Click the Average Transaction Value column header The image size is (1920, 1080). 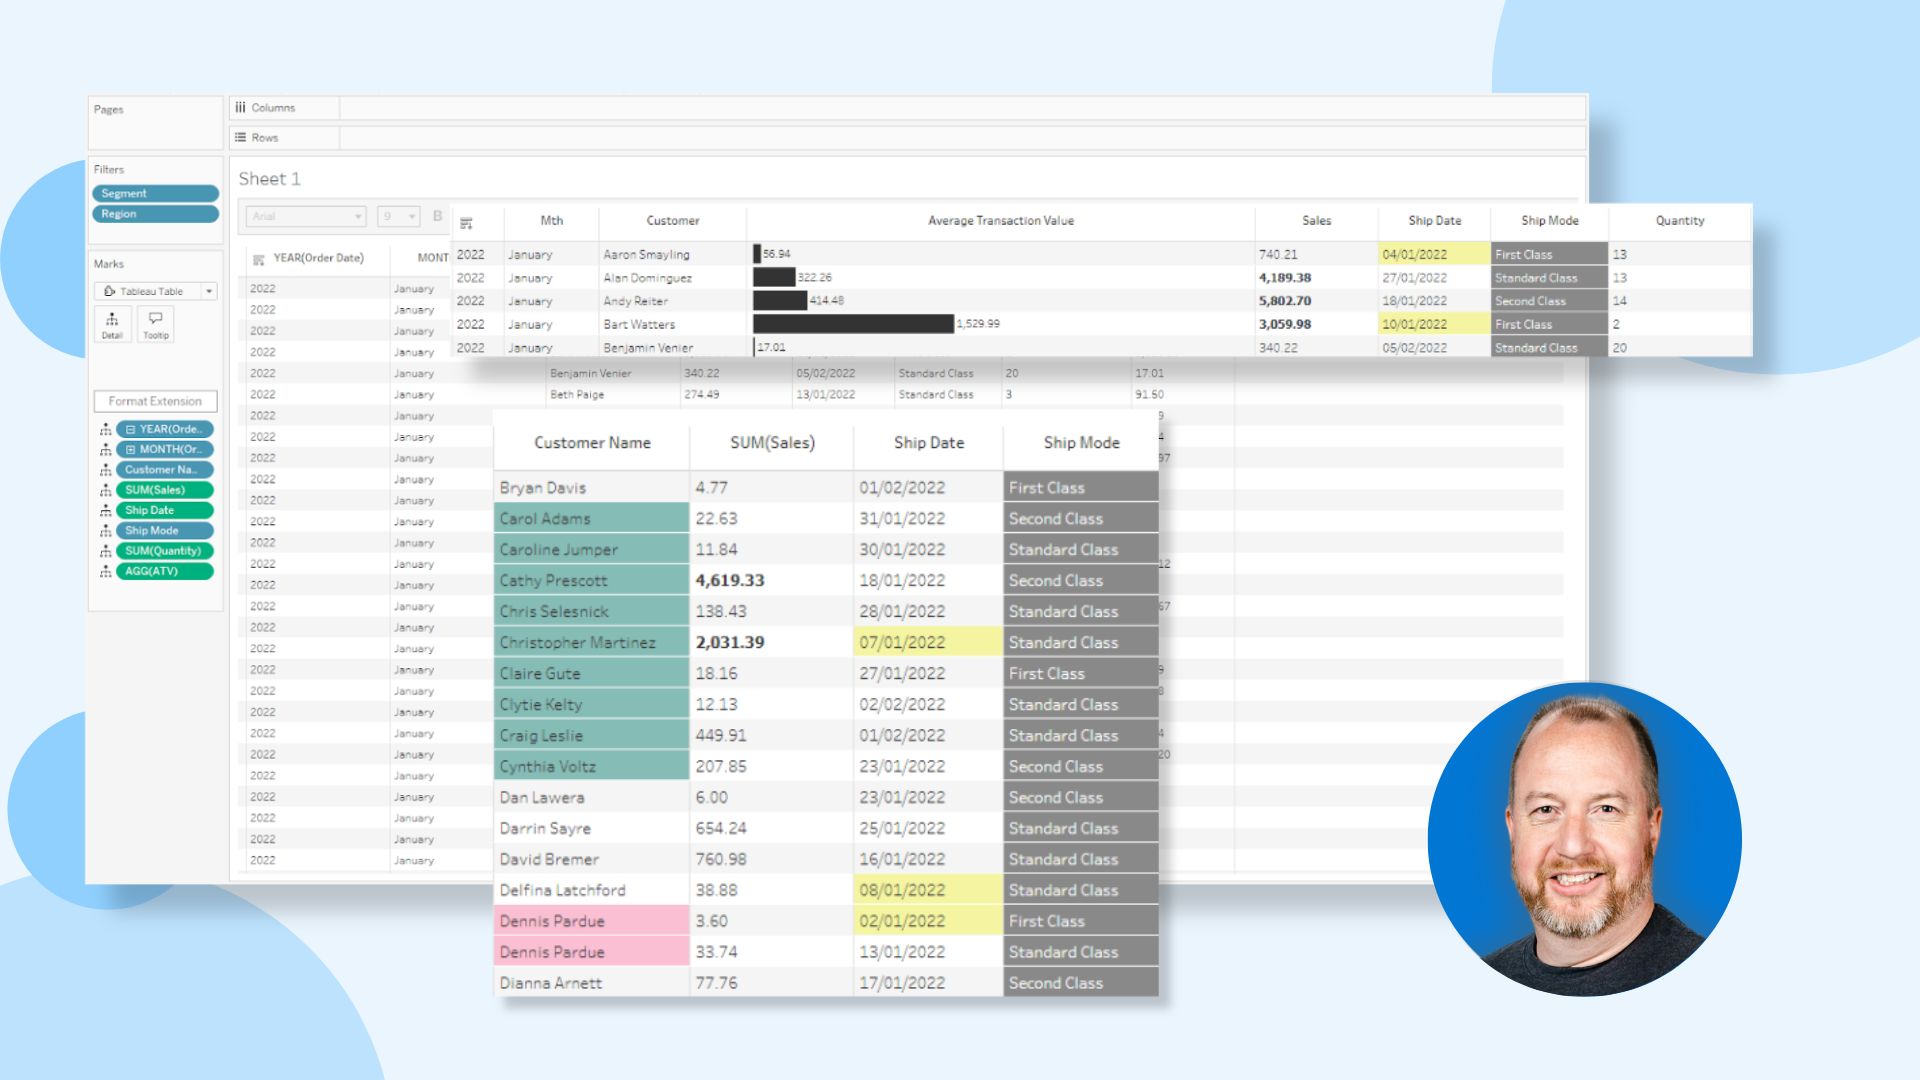[x=1000, y=221]
